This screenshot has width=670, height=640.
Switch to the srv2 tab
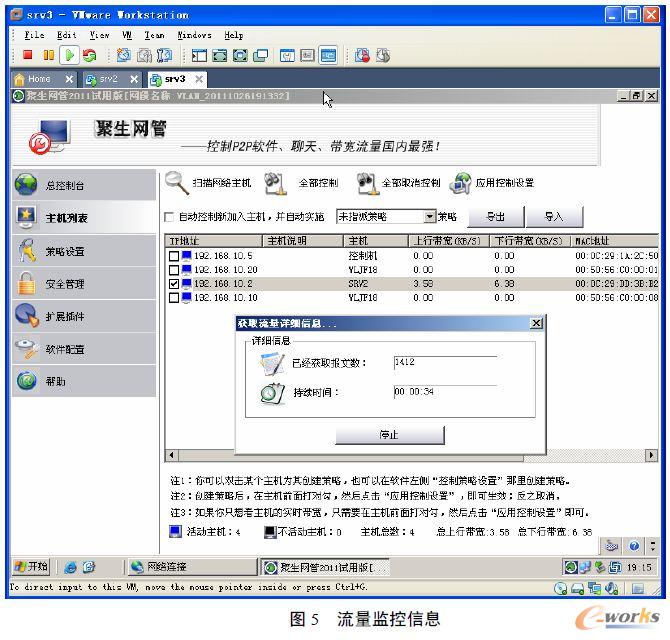(x=107, y=79)
